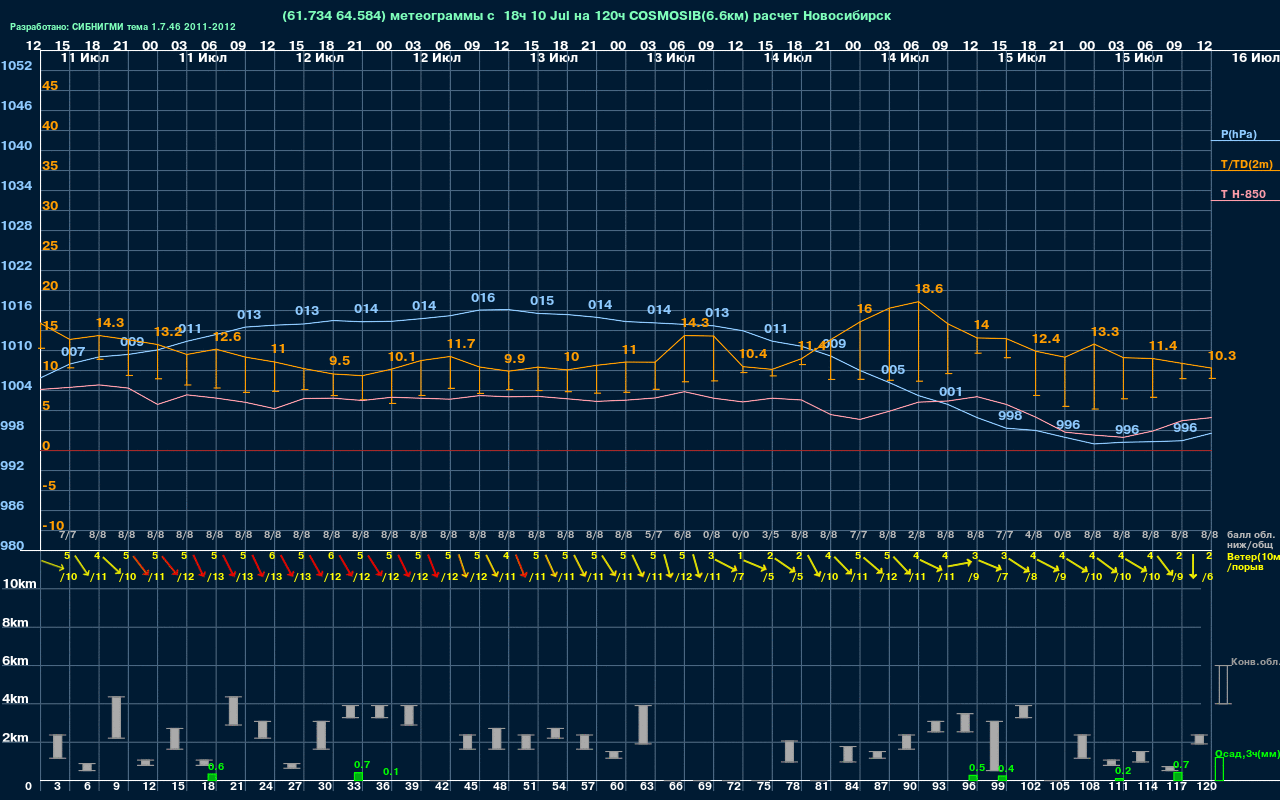The width and height of the screenshot is (1280, 800).
Task: Click the 'Разработано: СИБНИГМИ' credit text
Action: point(123,27)
